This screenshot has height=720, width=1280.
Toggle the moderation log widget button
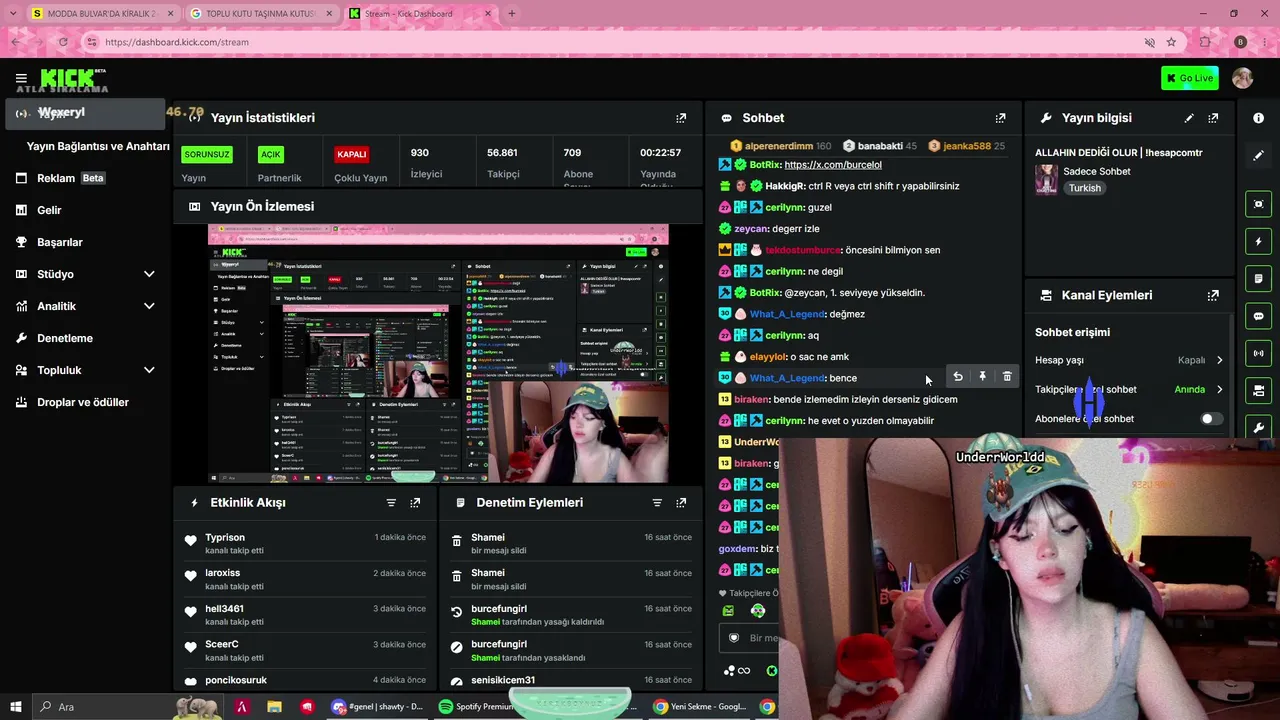click(1258, 278)
